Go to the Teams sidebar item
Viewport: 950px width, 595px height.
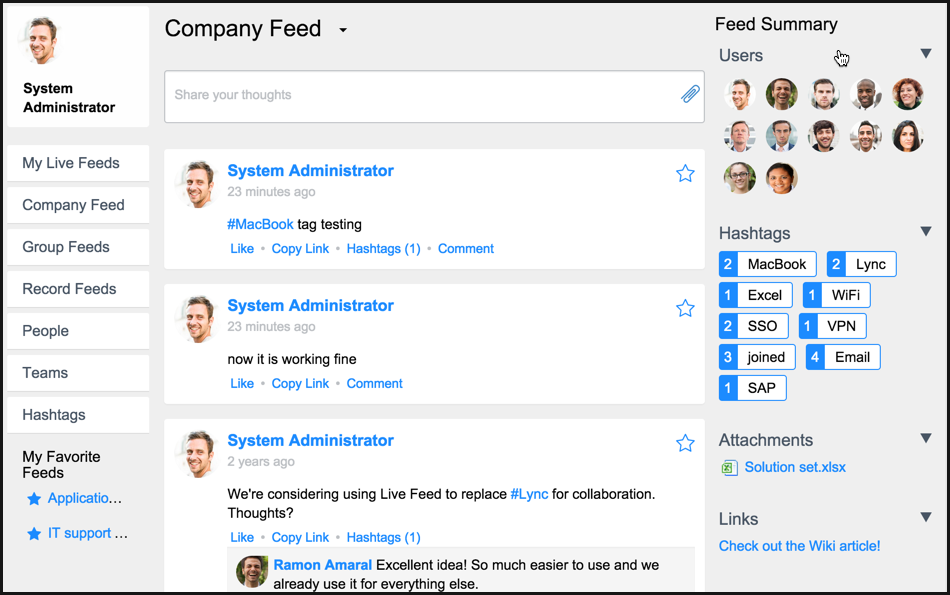(78, 373)
